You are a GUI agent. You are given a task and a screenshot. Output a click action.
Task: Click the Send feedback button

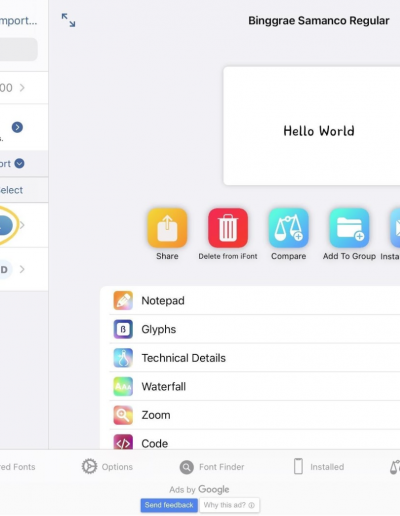click(x=169, y=505)
